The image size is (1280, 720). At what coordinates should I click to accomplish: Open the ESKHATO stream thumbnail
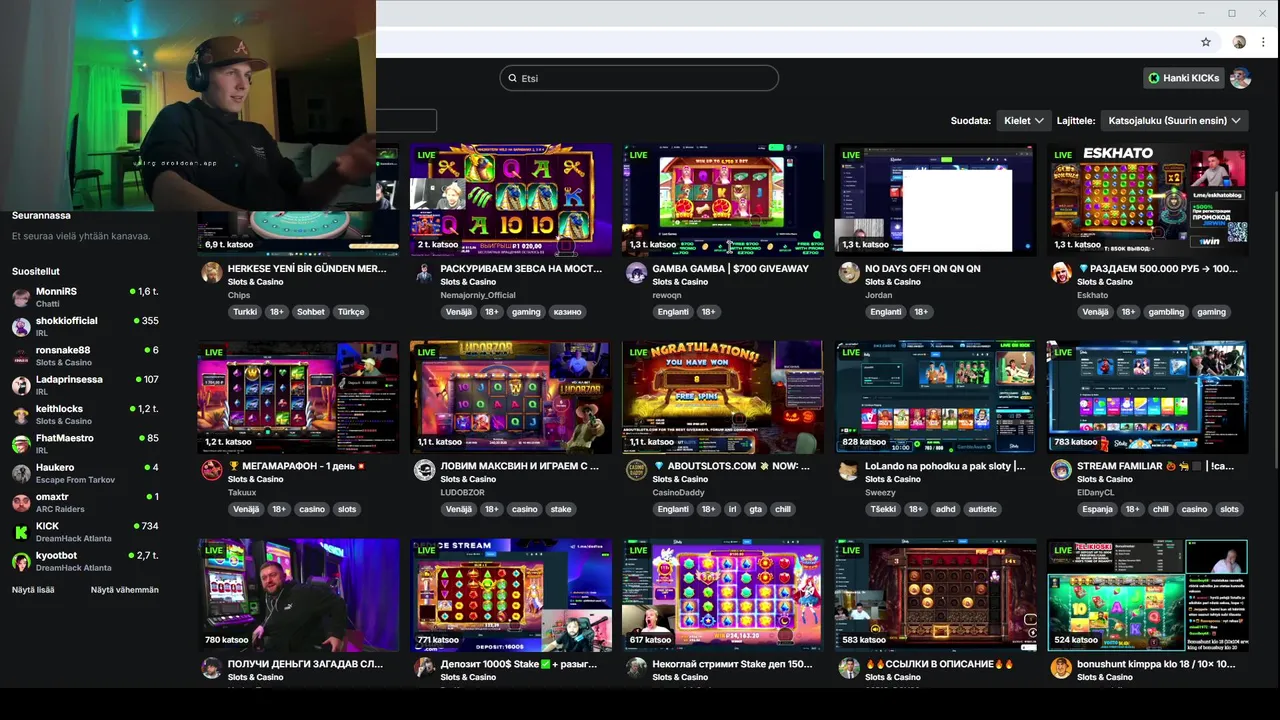pos(1147,200)
